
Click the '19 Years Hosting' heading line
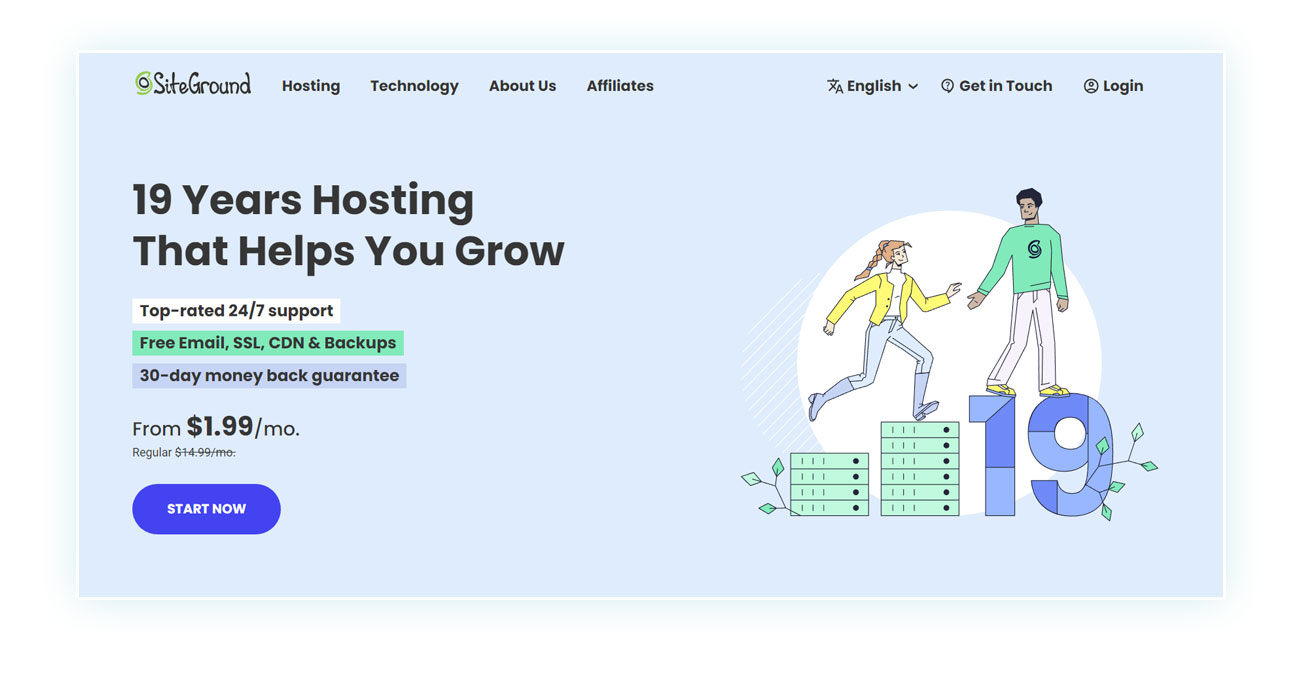pyautogui.click(x=303, y=200)
